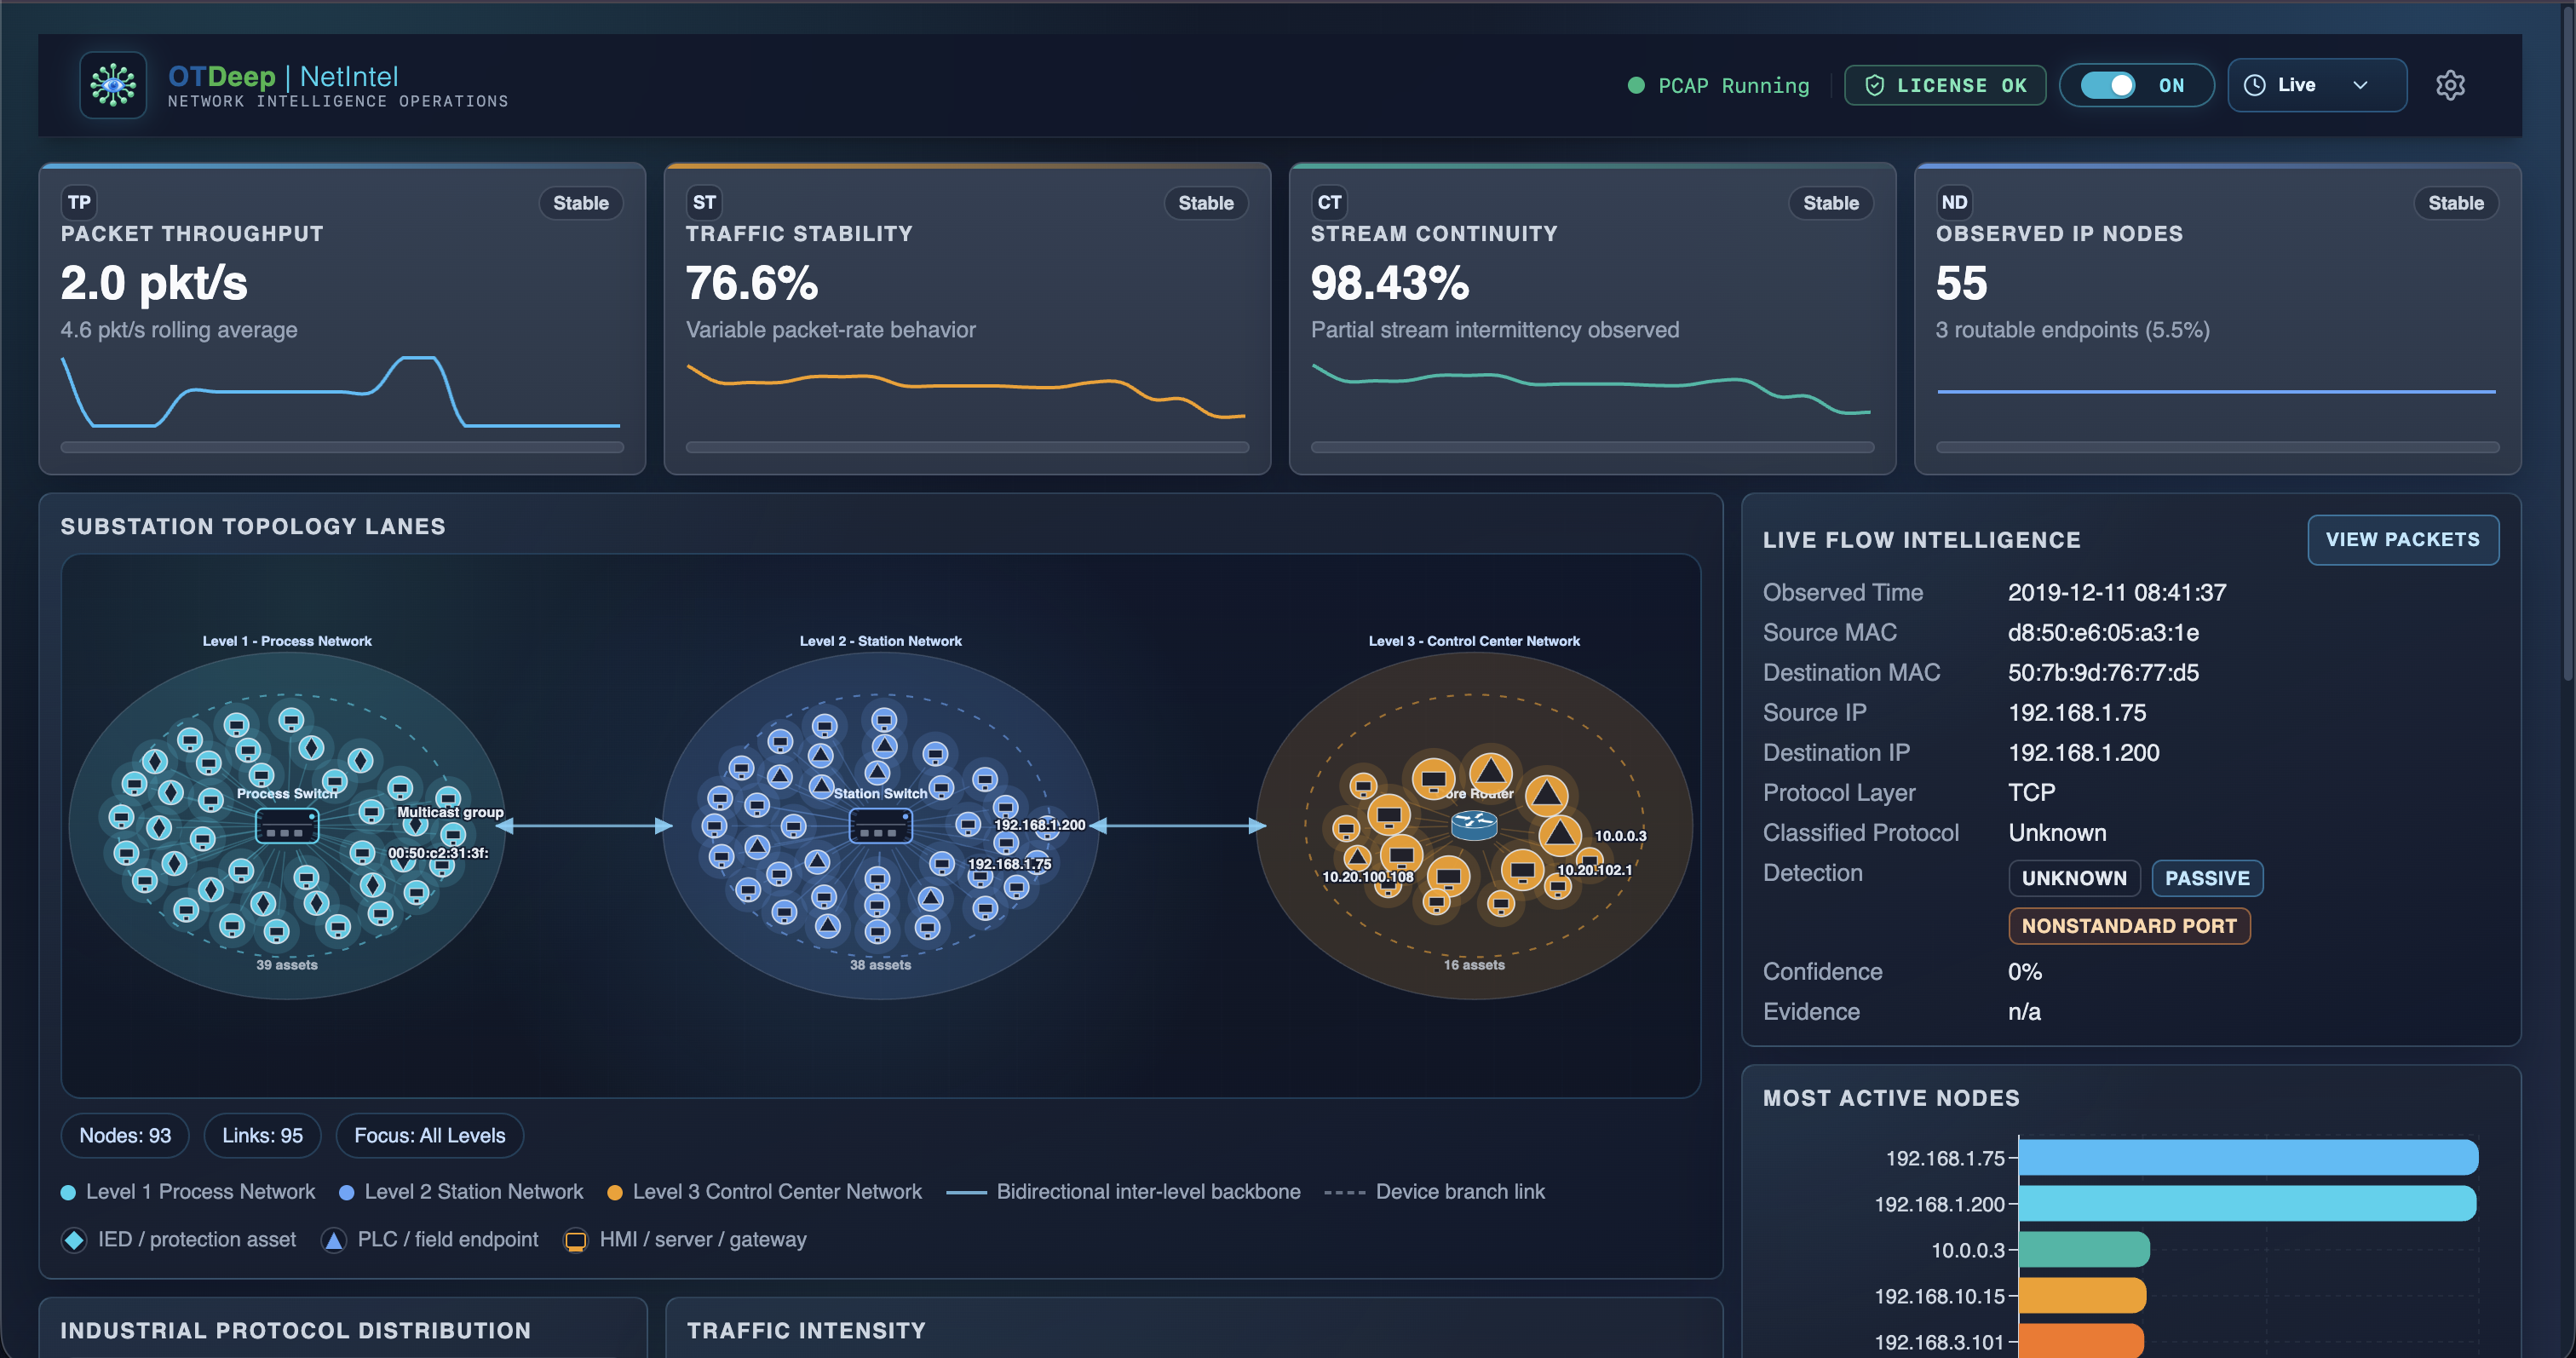Click the ST badge on Traffic Stability card

[x=704, y=202]
